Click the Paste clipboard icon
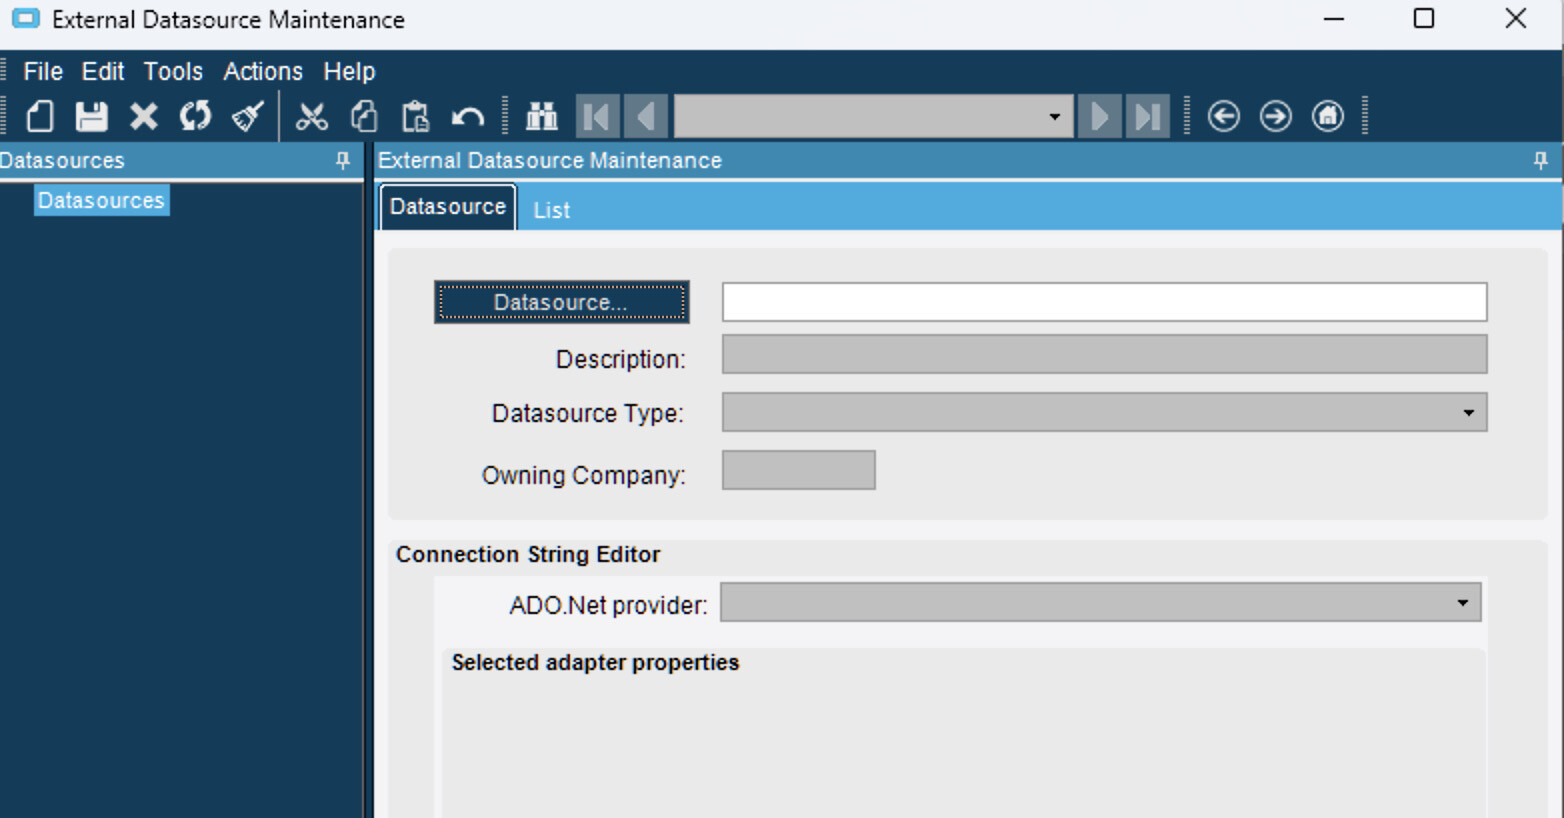This screenshot has height=818, width=1564. point(415,116)
